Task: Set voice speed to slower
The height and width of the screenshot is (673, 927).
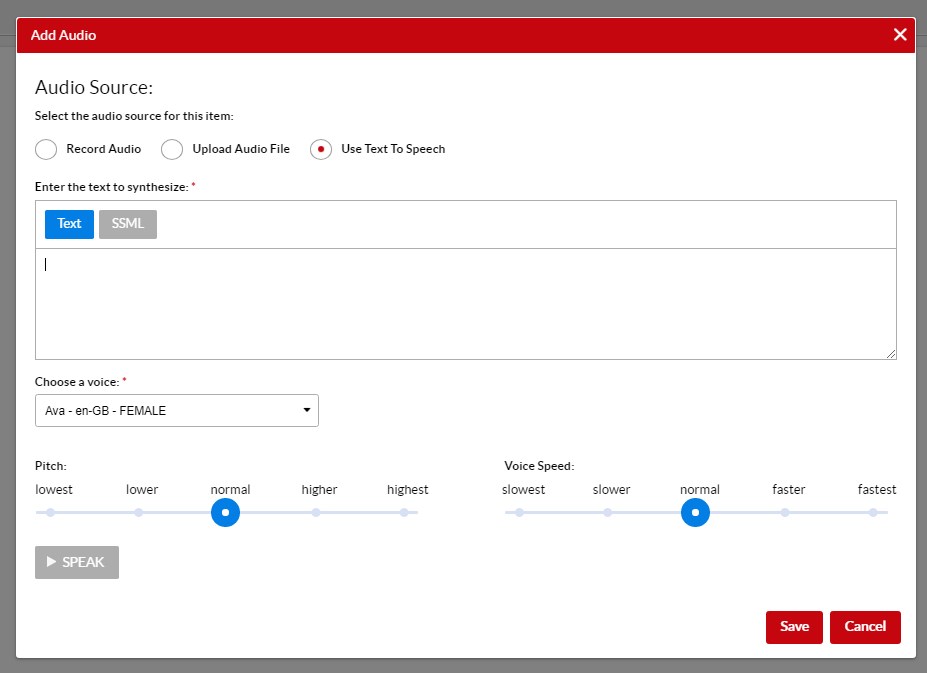Action: pyautogui.click(x=608, y=512)
